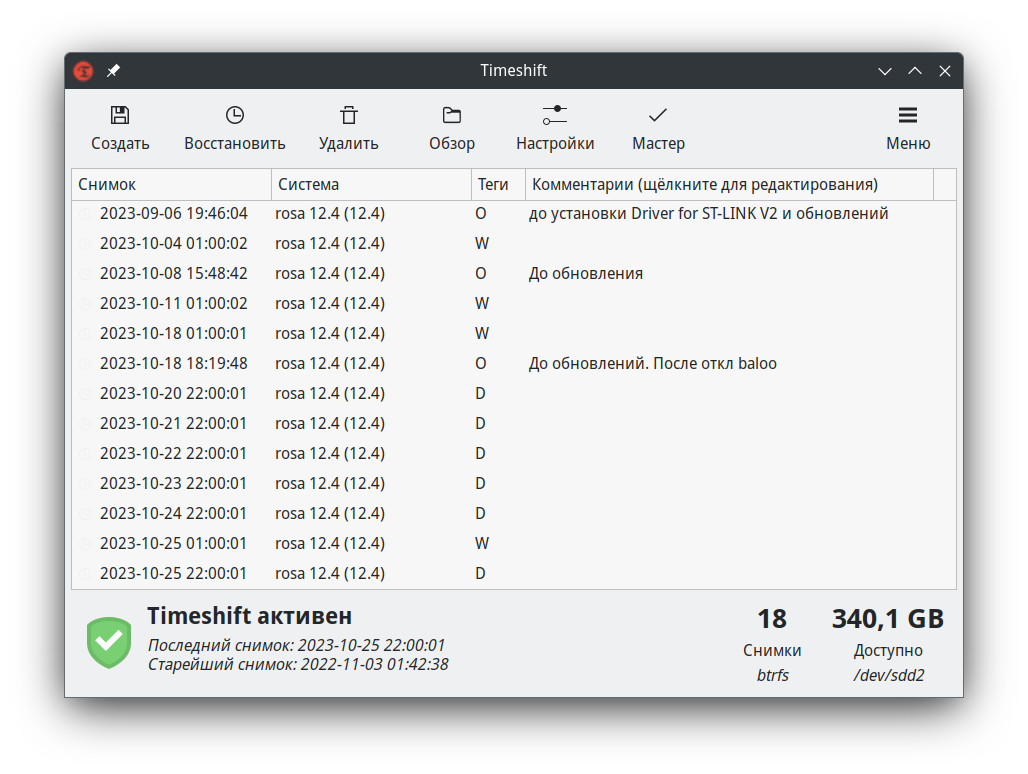1028x774 pixels.
Task: Select snapshot 2023-10-11 01:00:02
Action: pos(513,304)
